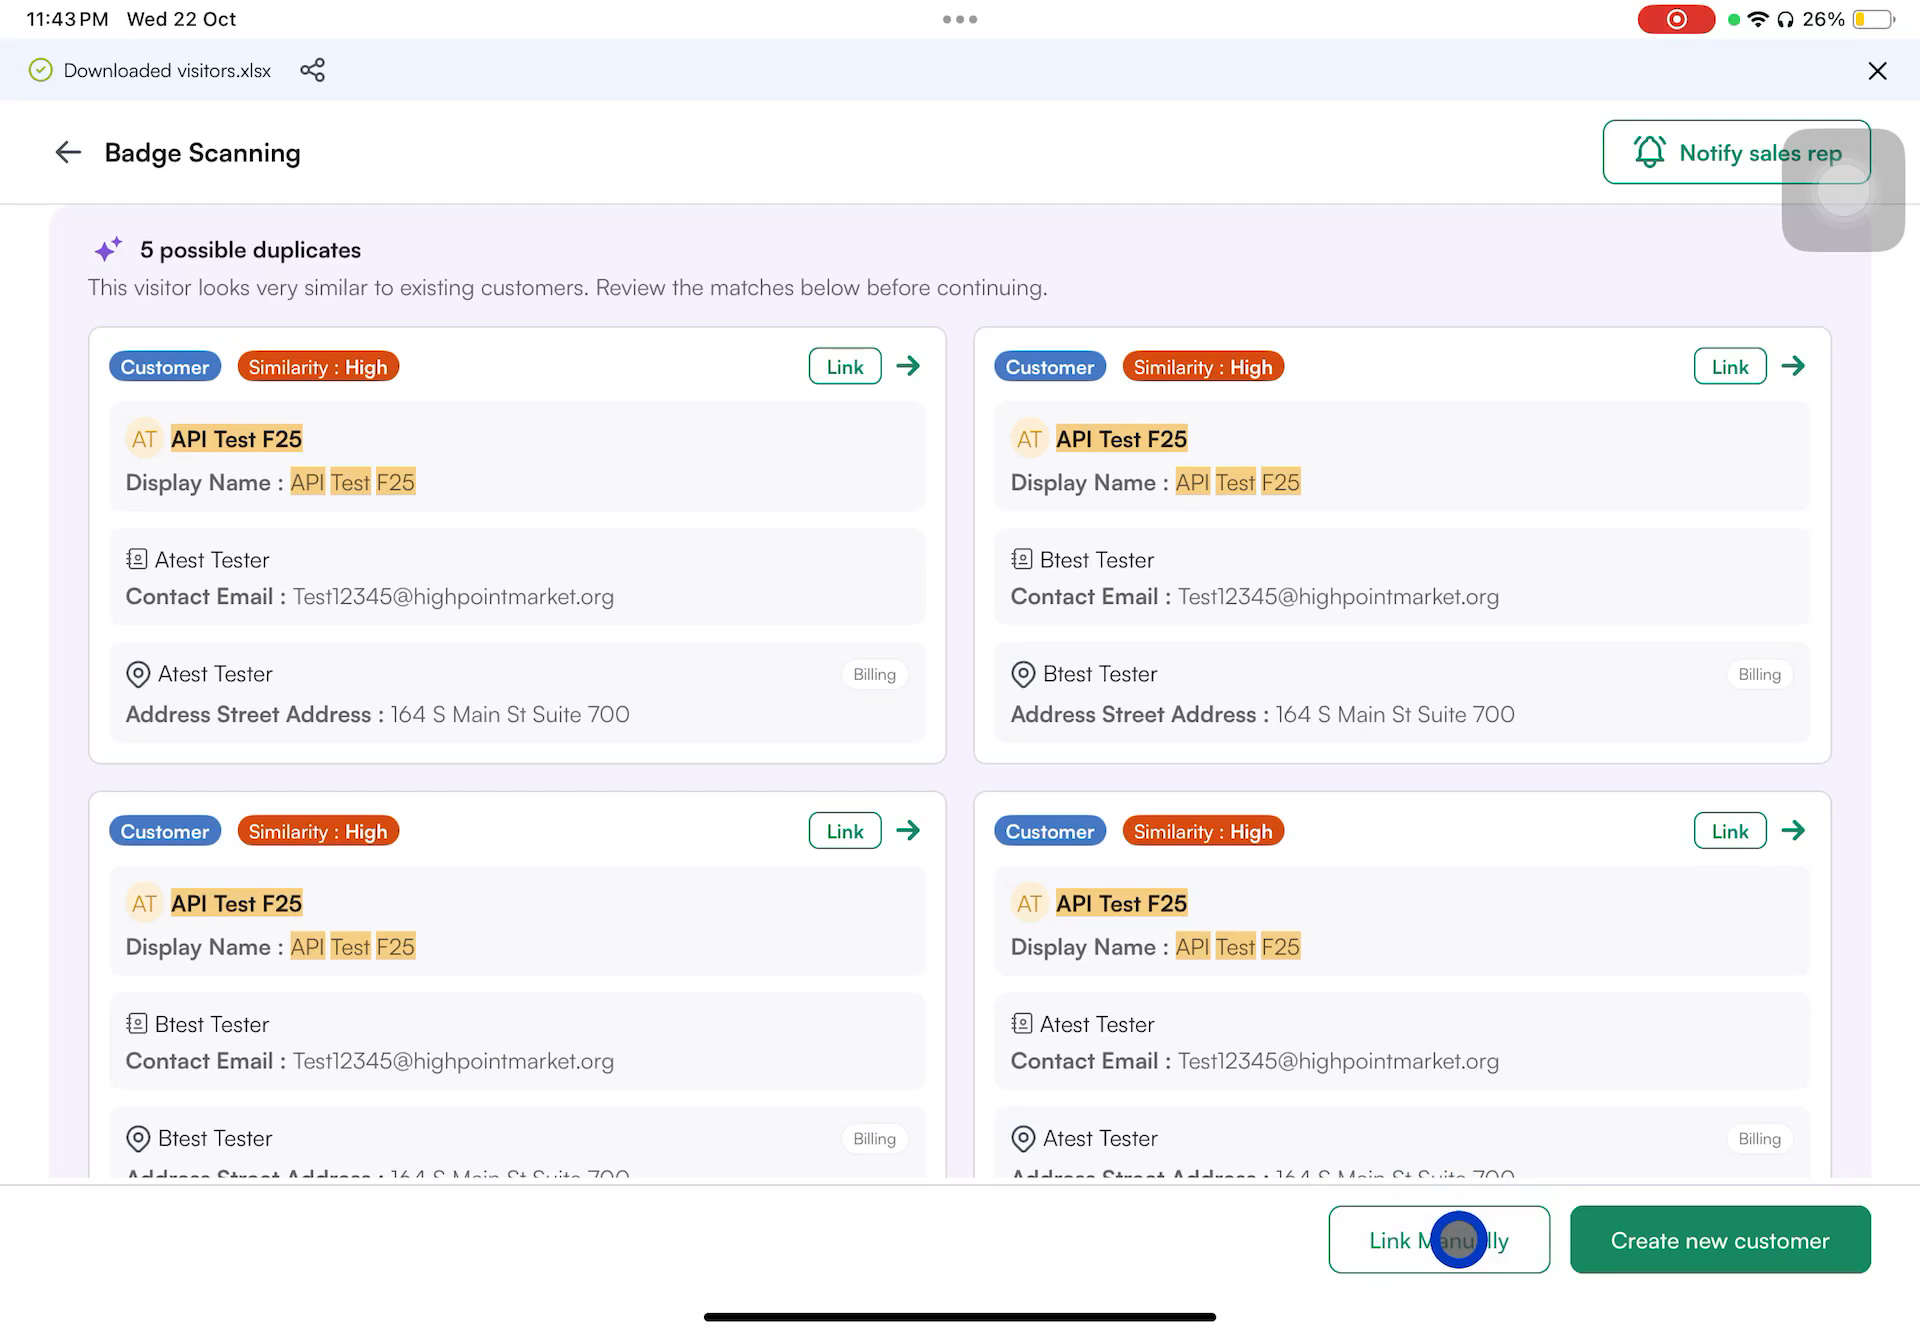The image size is (1920, 1334).
Task: Click the location pin icon on the Btest Tester billing card
Action: pyautogui.click(x=1021, y=674)
